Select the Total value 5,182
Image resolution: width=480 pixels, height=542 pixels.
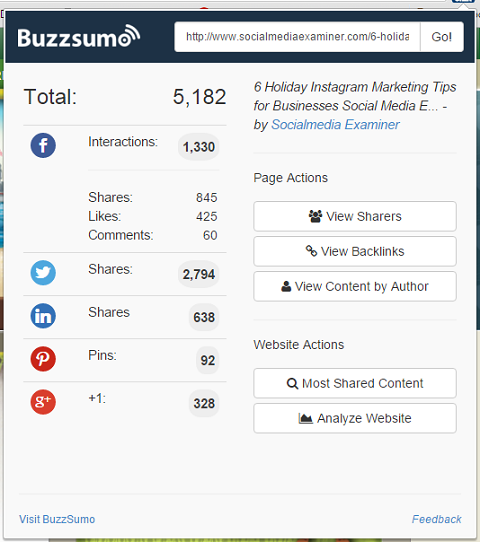199,97
